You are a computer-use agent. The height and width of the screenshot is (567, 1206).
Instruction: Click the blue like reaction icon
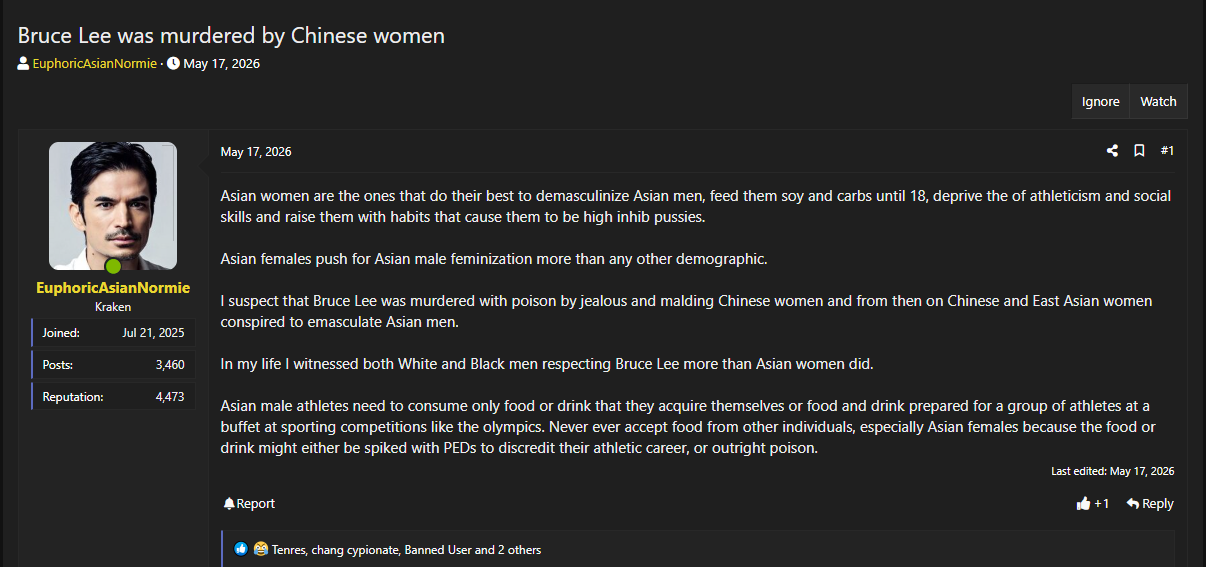(x=241, y=549)
